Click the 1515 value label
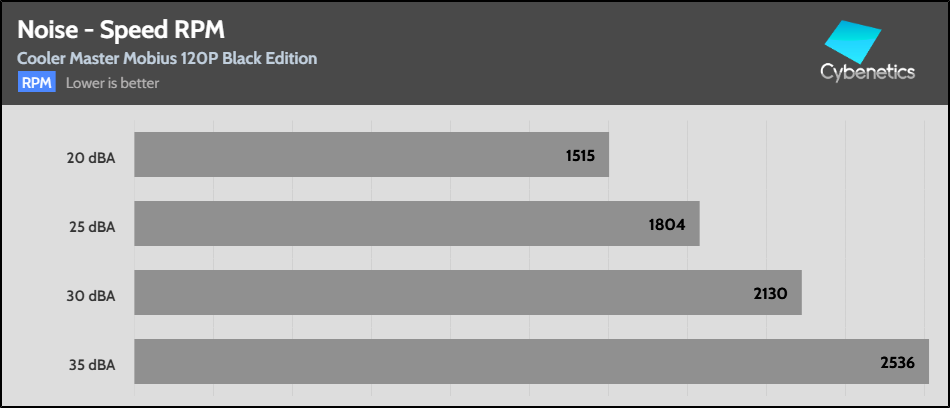The image size is (950, 408). tap(582, 156)
